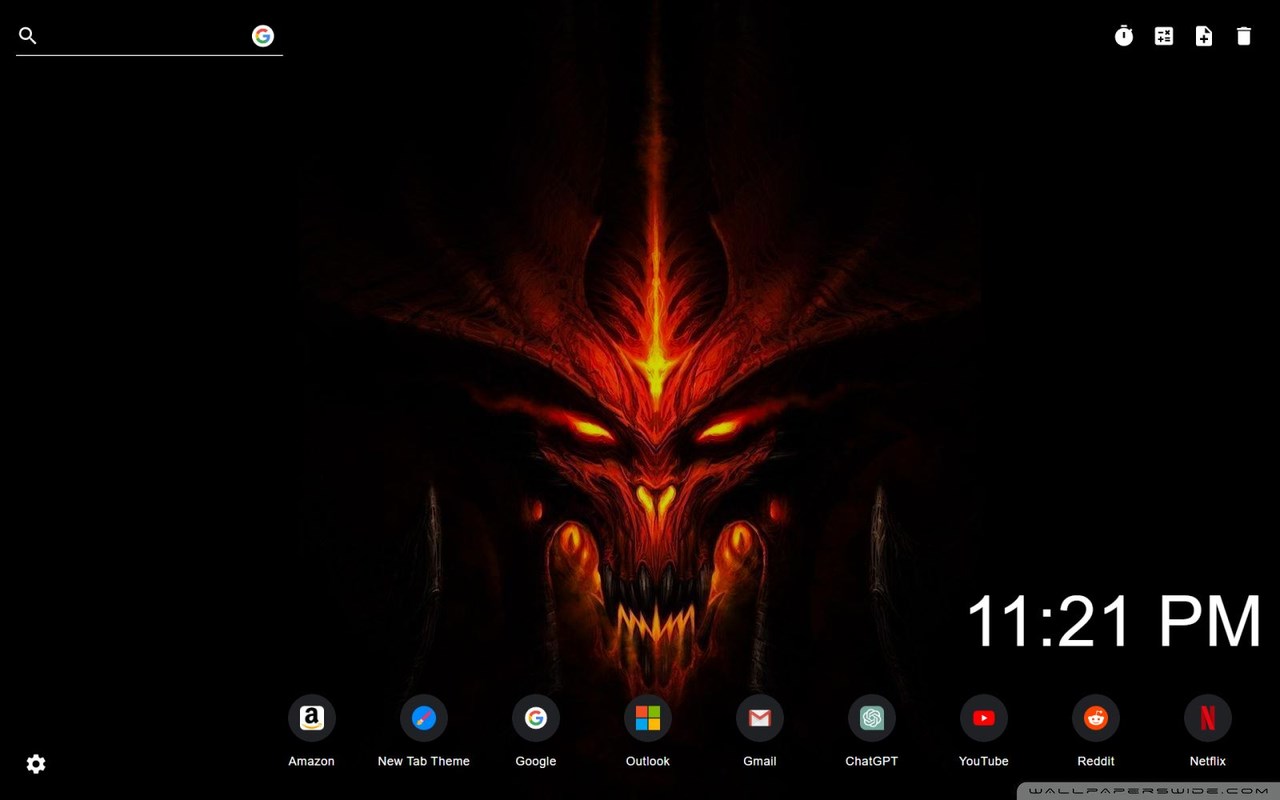Open the YouTube shortcut
Screen dimensions: 1280x800
pyautogui.click(x=984, y=718)
